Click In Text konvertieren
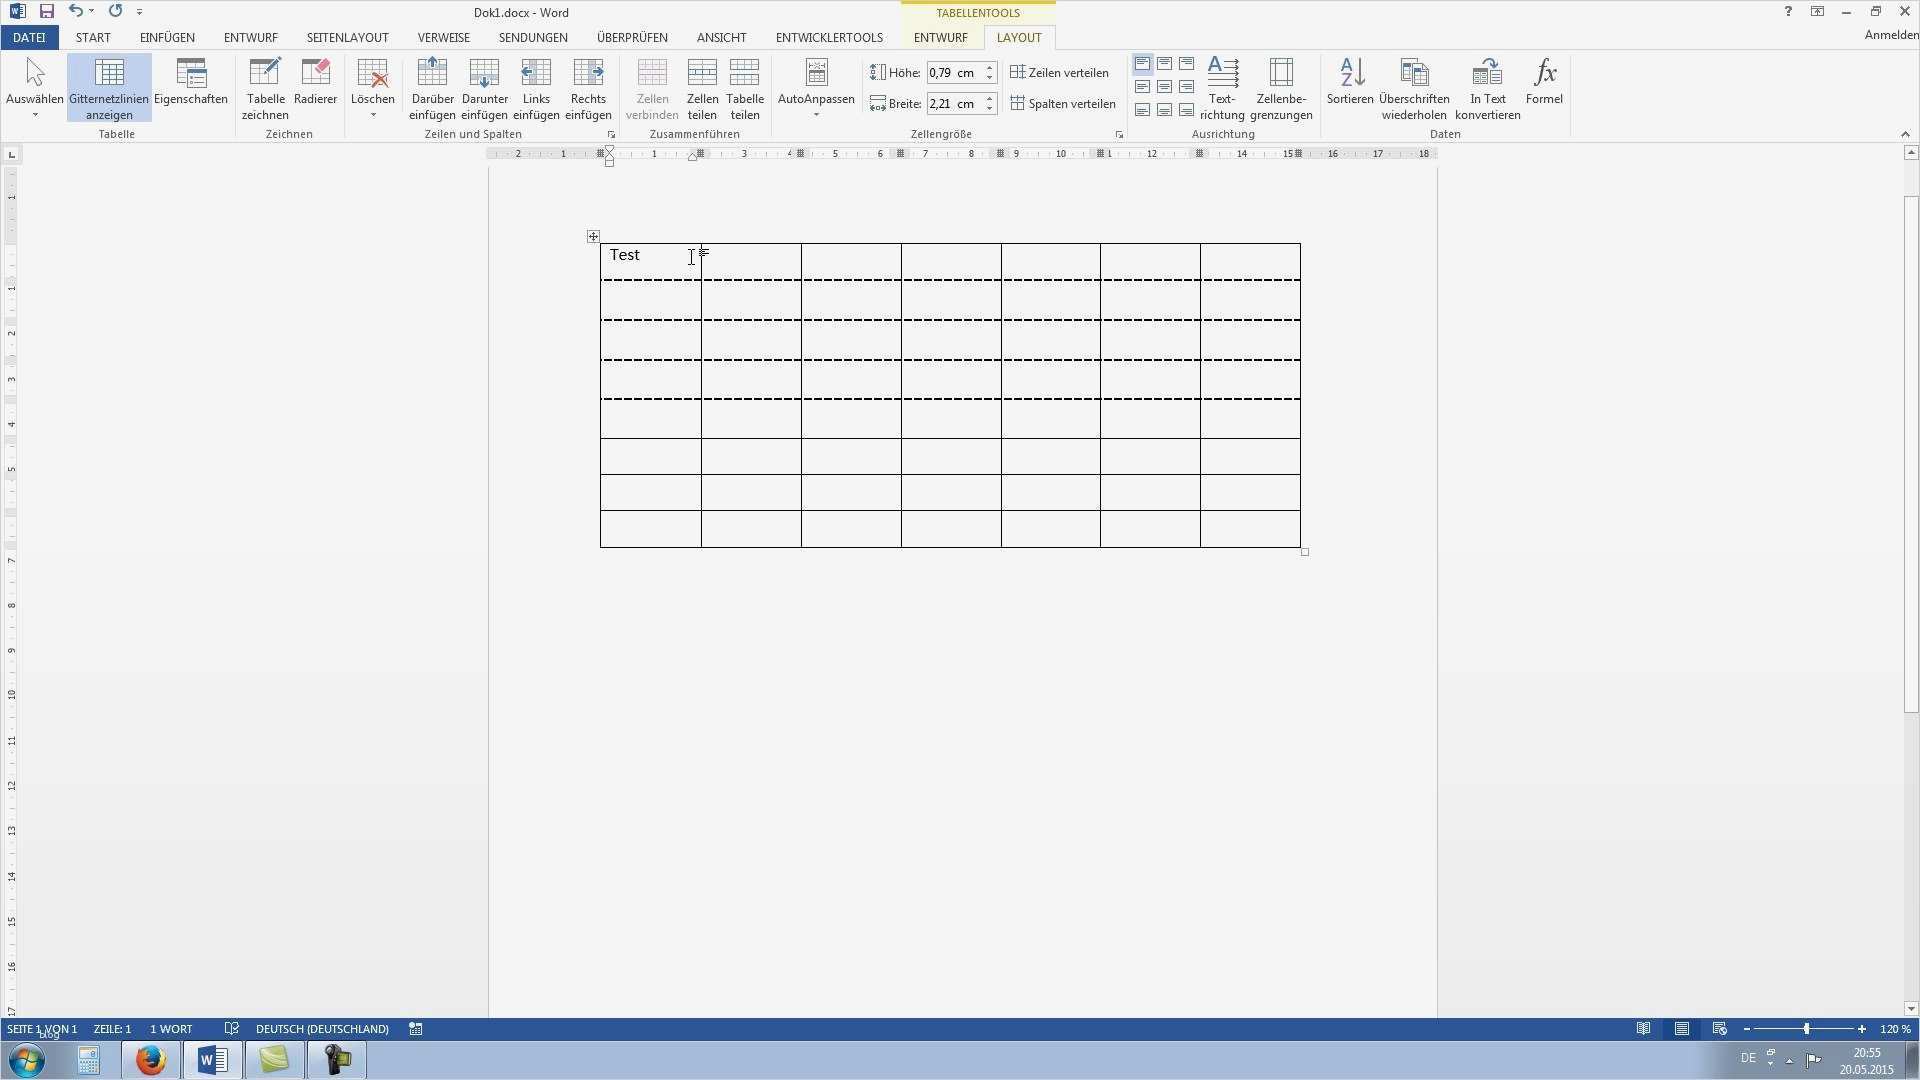 [x=1487, y=88]
